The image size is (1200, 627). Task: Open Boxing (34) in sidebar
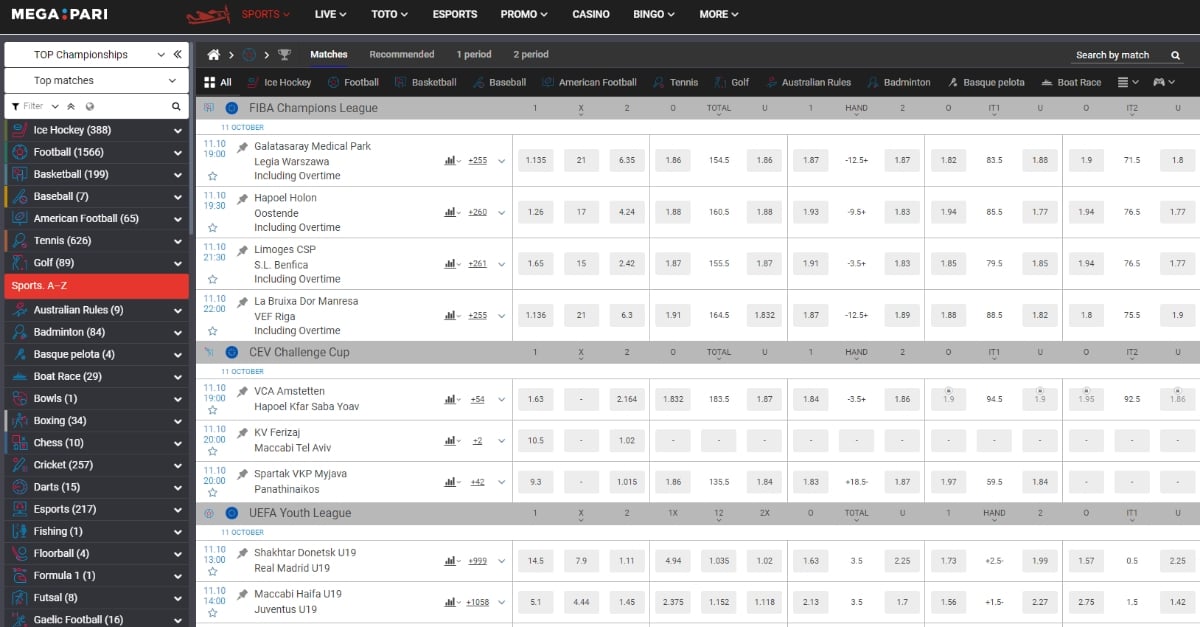[96, 421]
